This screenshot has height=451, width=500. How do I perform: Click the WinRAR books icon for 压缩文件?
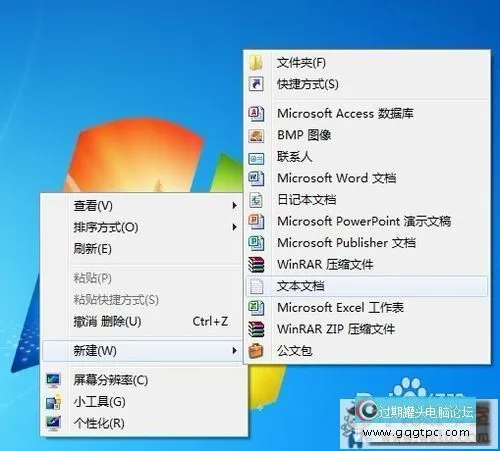tap(256, 265)
